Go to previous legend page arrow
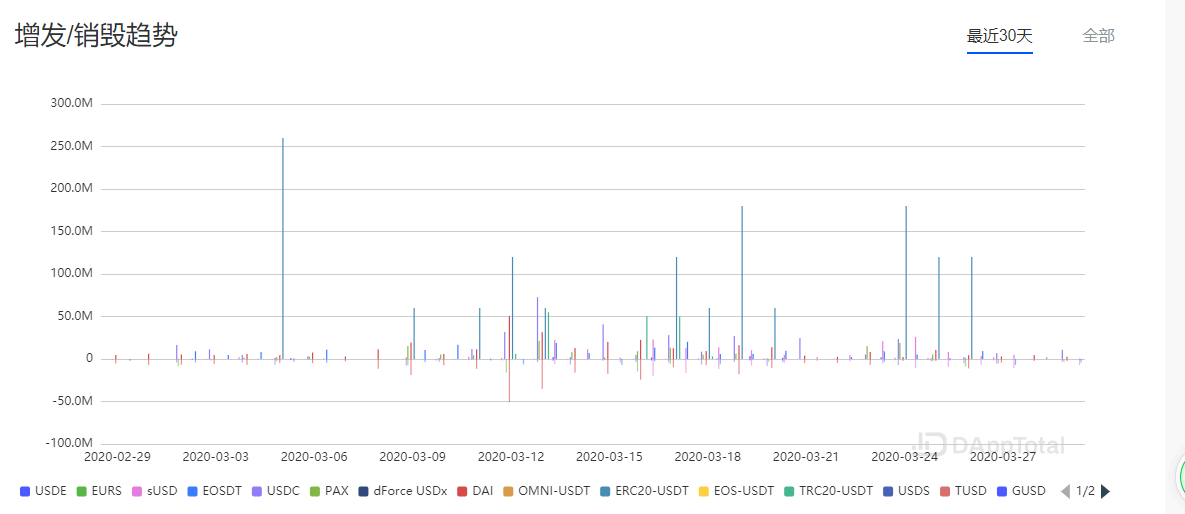The width and height of the screenshot is (1185, 514). [x=1066, y=491]
